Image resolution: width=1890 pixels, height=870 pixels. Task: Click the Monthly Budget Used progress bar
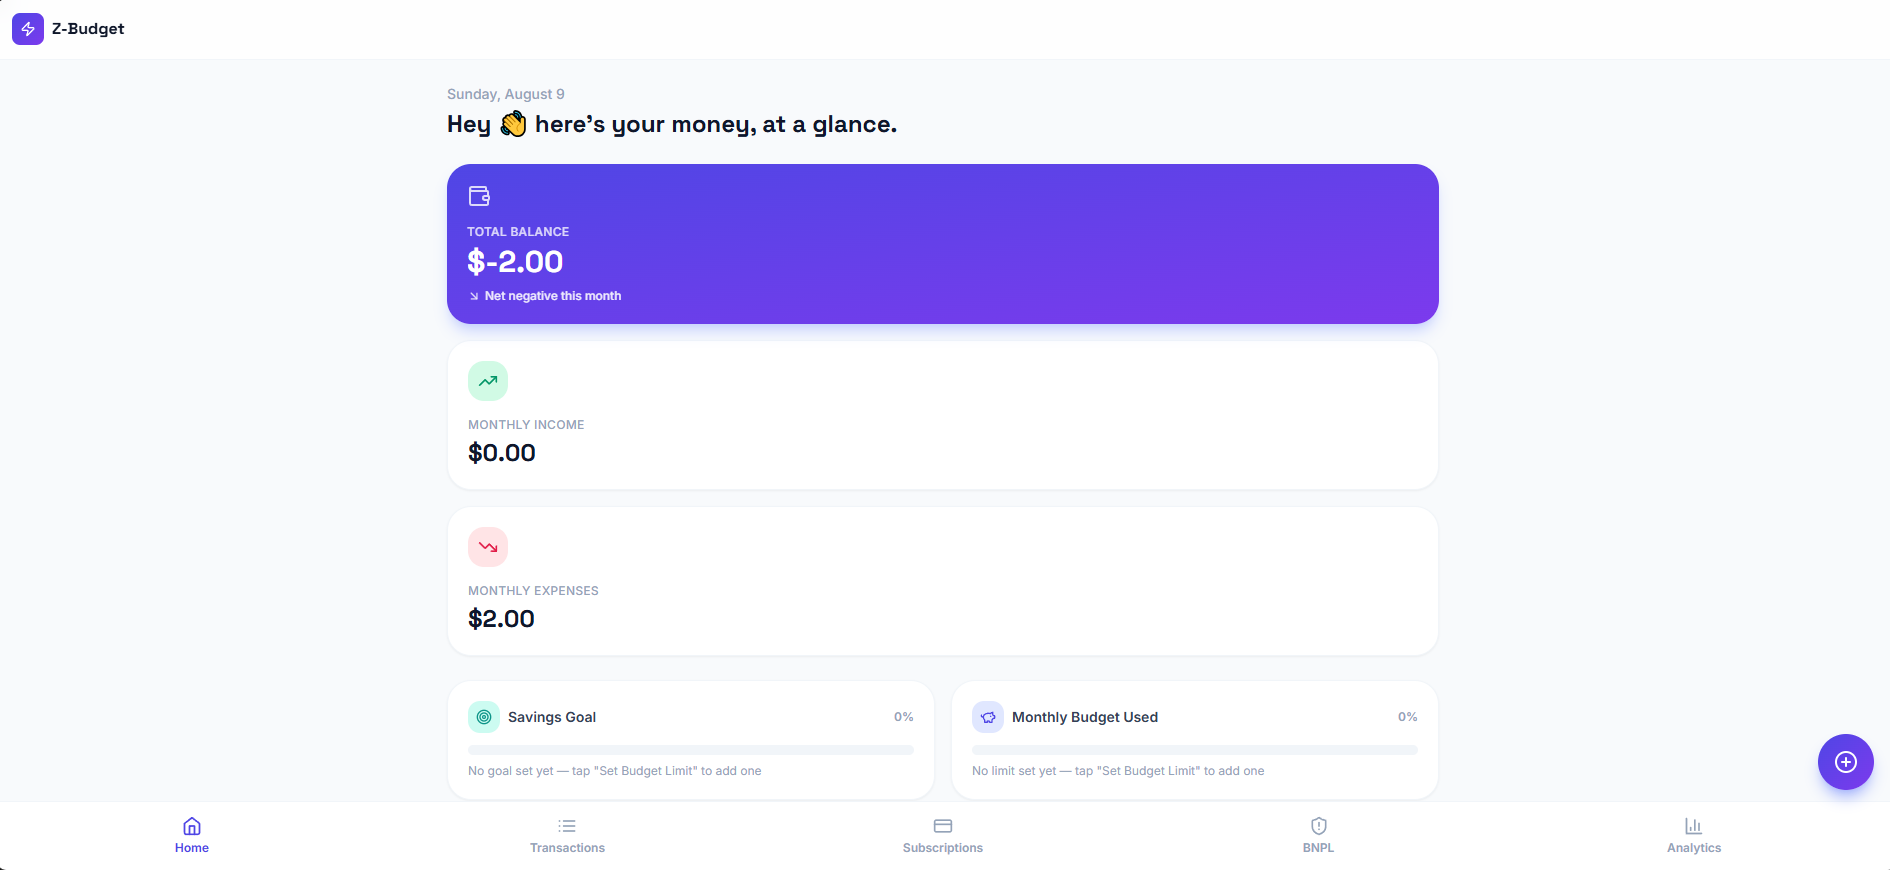click(1195, 750)
